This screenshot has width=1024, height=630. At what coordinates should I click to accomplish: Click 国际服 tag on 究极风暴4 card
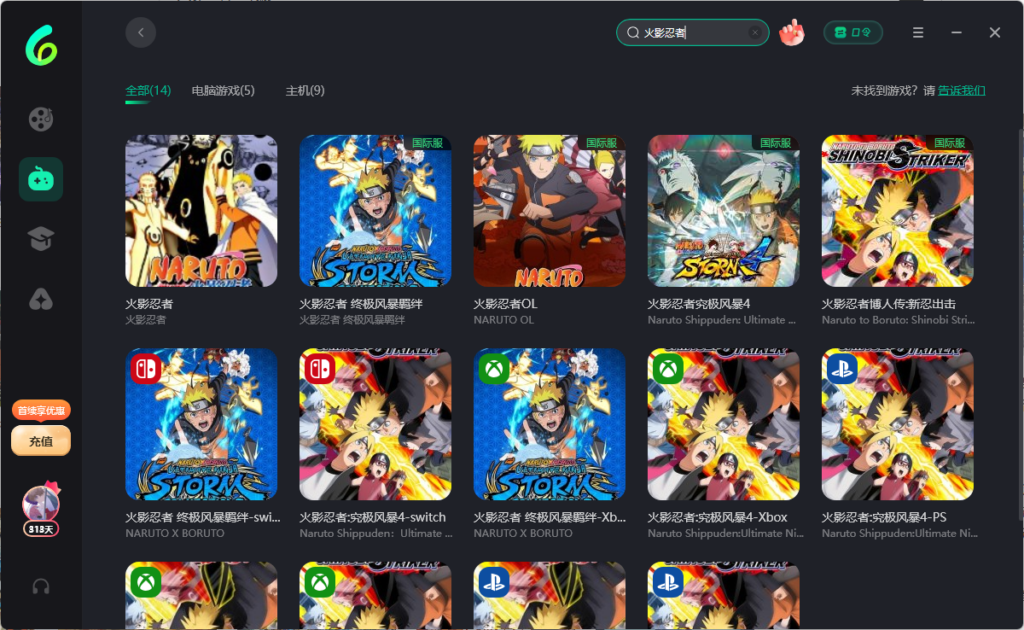(775, 142)
